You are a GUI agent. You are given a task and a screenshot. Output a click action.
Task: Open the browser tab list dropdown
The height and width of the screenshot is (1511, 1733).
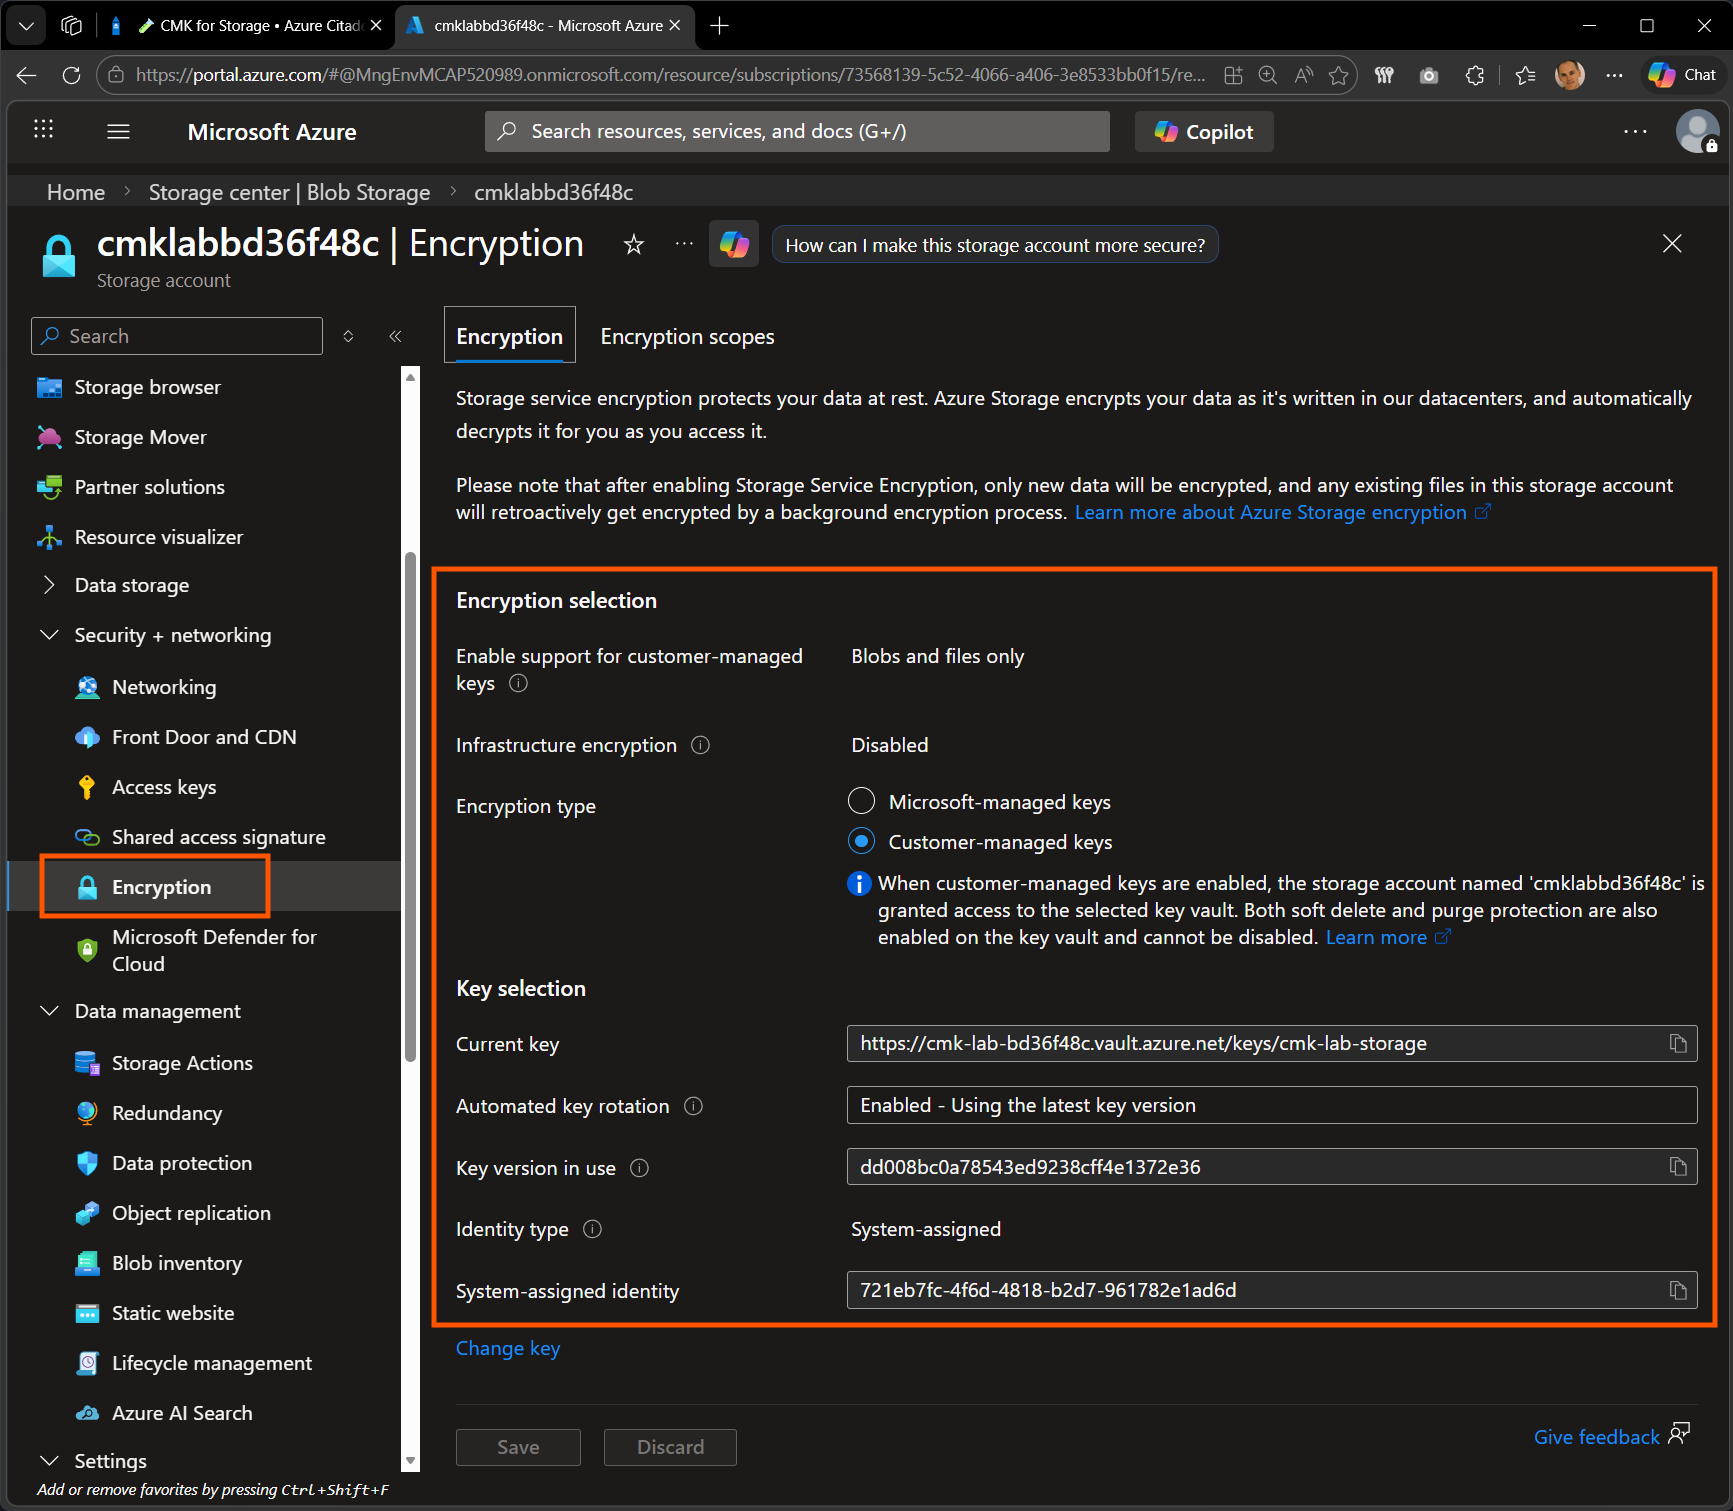pos(26,26)
